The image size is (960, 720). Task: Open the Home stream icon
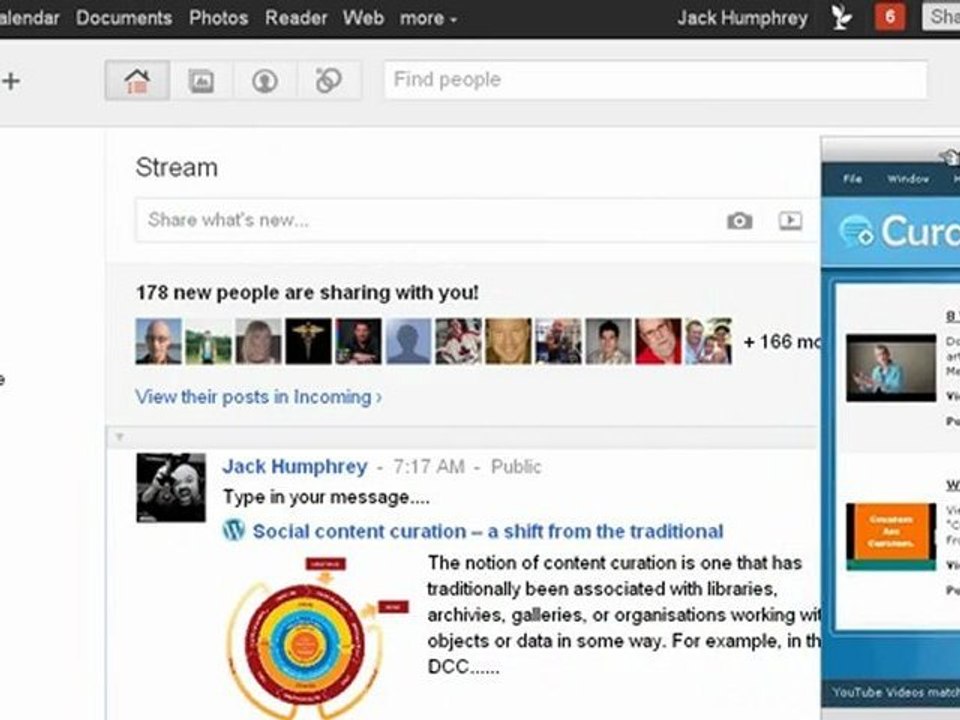pos(137,80)
